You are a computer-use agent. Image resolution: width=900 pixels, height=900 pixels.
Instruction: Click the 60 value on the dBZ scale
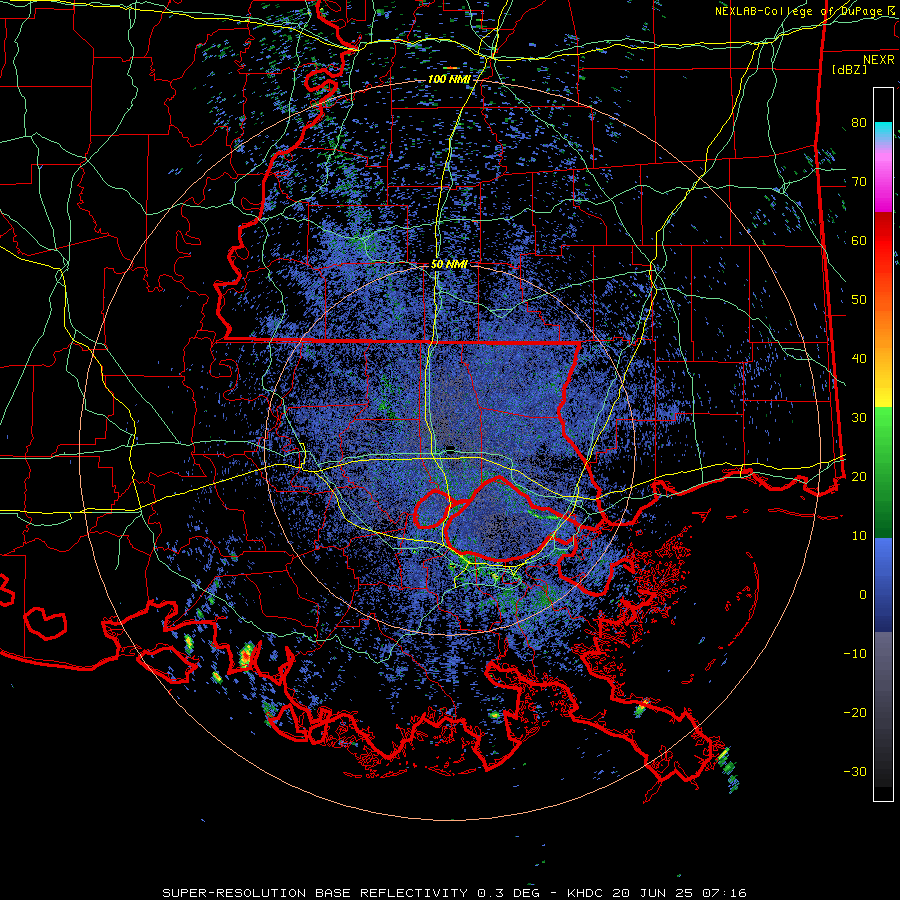pos(859,240)
